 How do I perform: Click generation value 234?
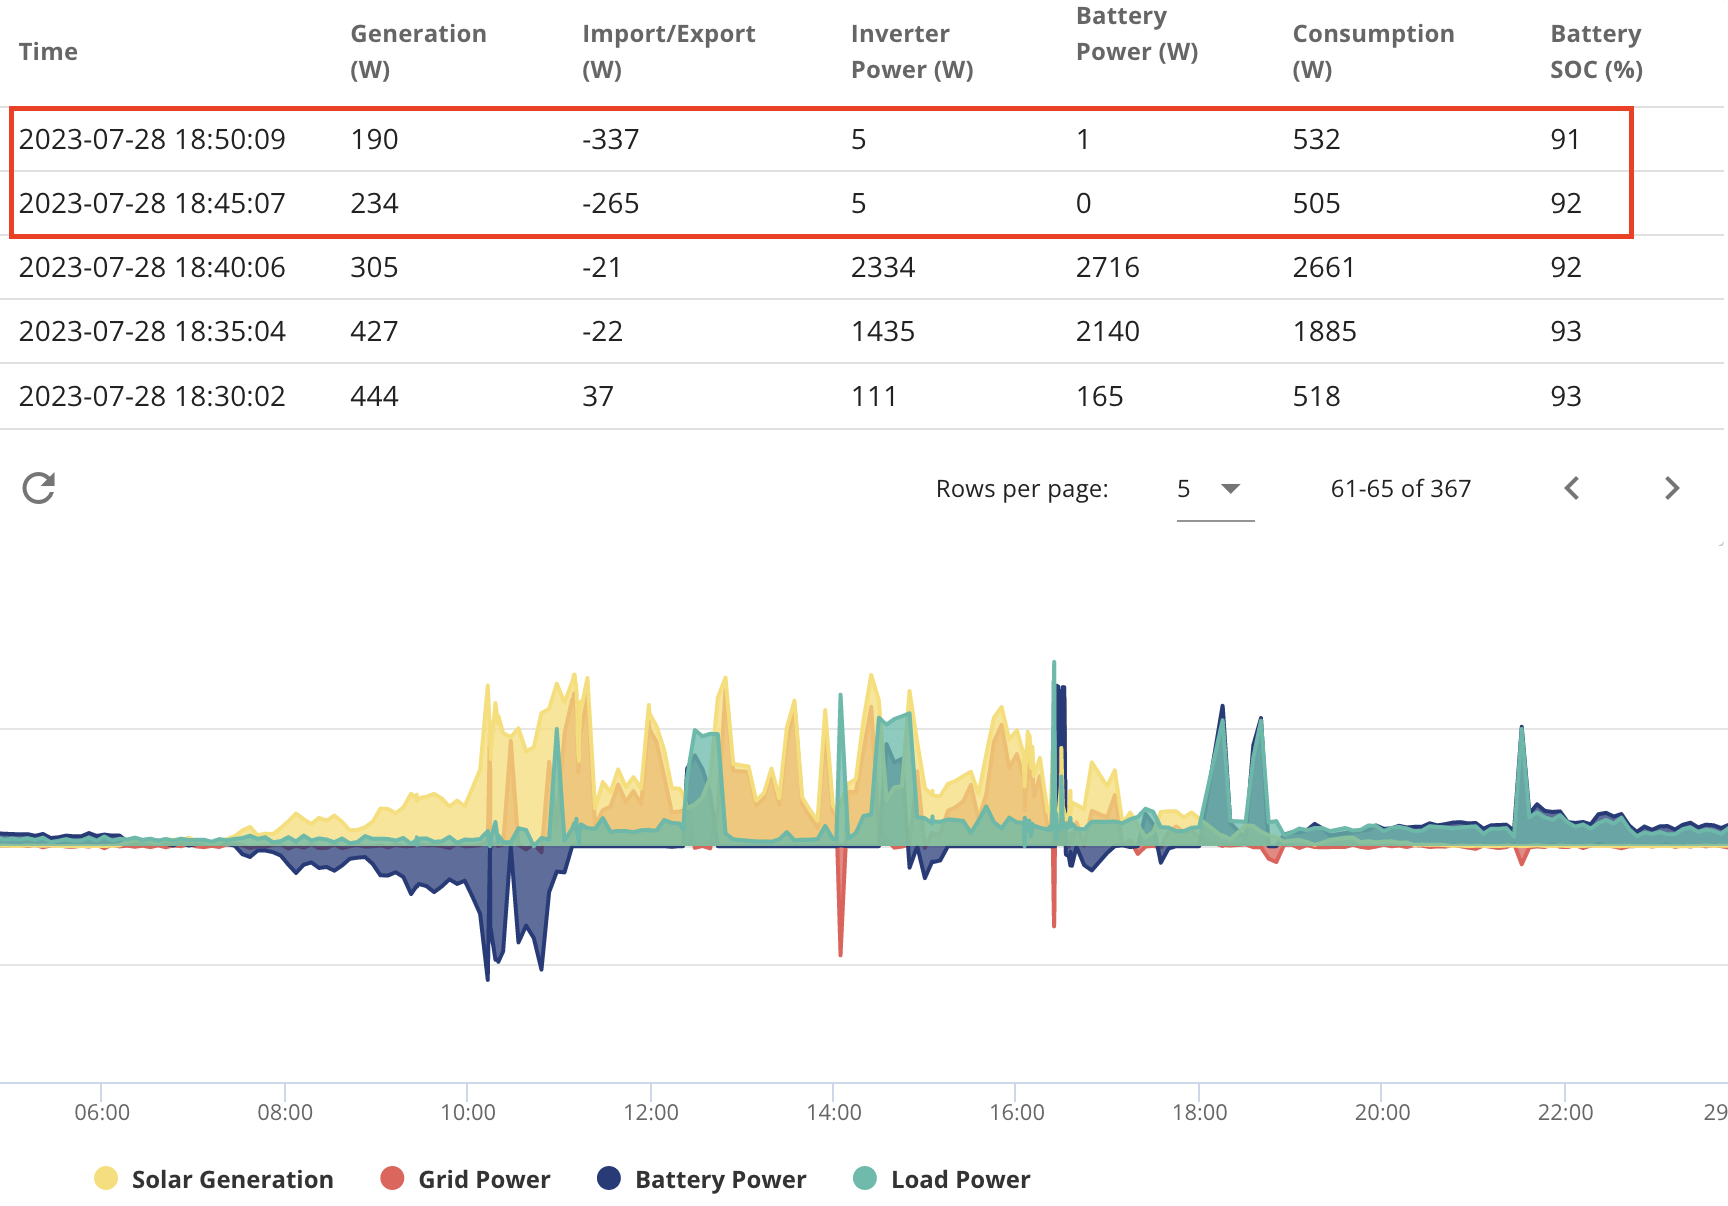click(374, 203)
